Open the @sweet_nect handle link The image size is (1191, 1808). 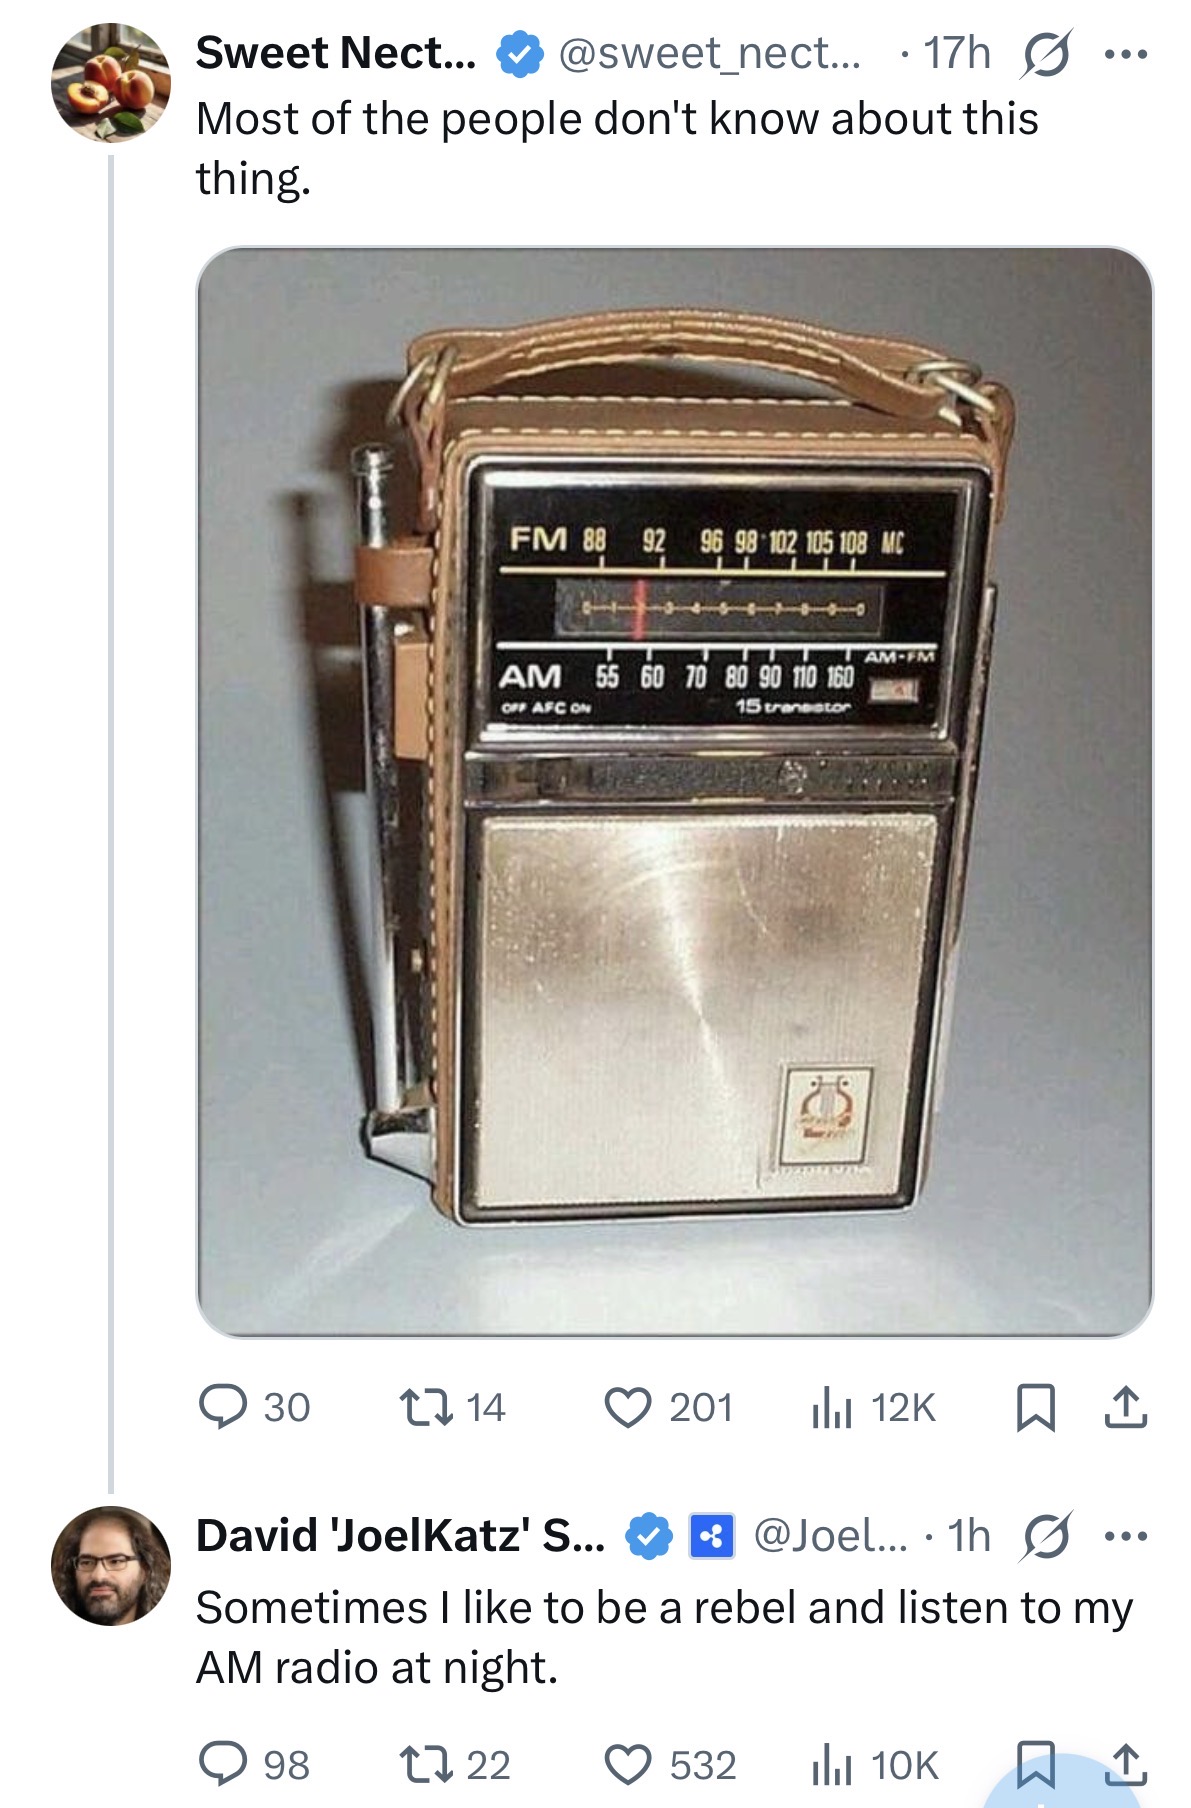tap(708, 54)
